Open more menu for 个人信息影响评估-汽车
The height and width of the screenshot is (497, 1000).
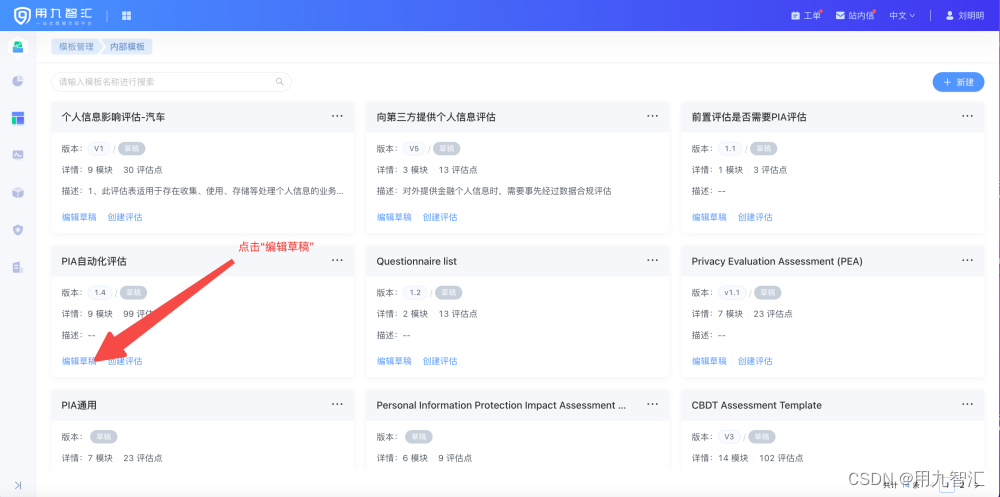[x=337, y=116]
